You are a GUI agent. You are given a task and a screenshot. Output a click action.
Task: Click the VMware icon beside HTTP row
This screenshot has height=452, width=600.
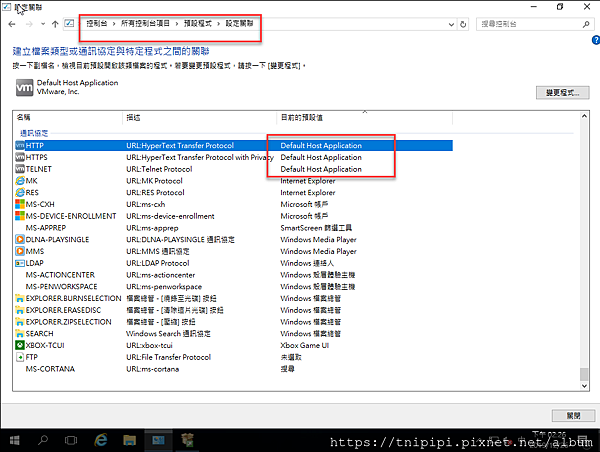(20, 145)
